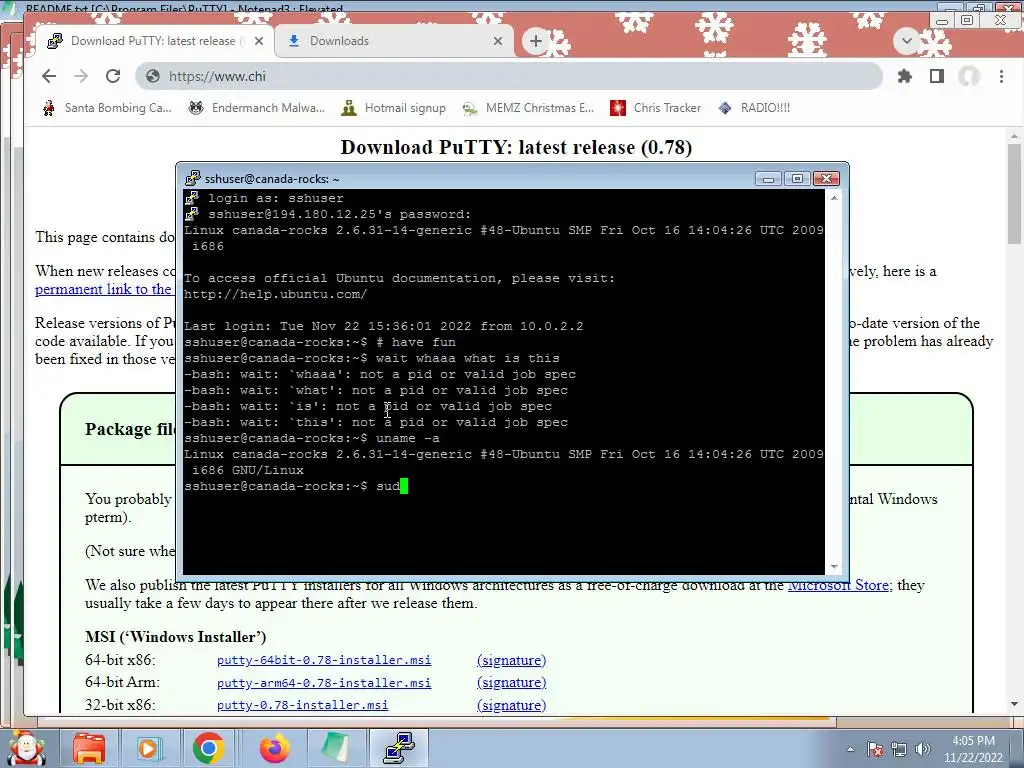The image size is (1024, 768).
Task: Open the RADIO!!!! bookmark
Action: 754,108
